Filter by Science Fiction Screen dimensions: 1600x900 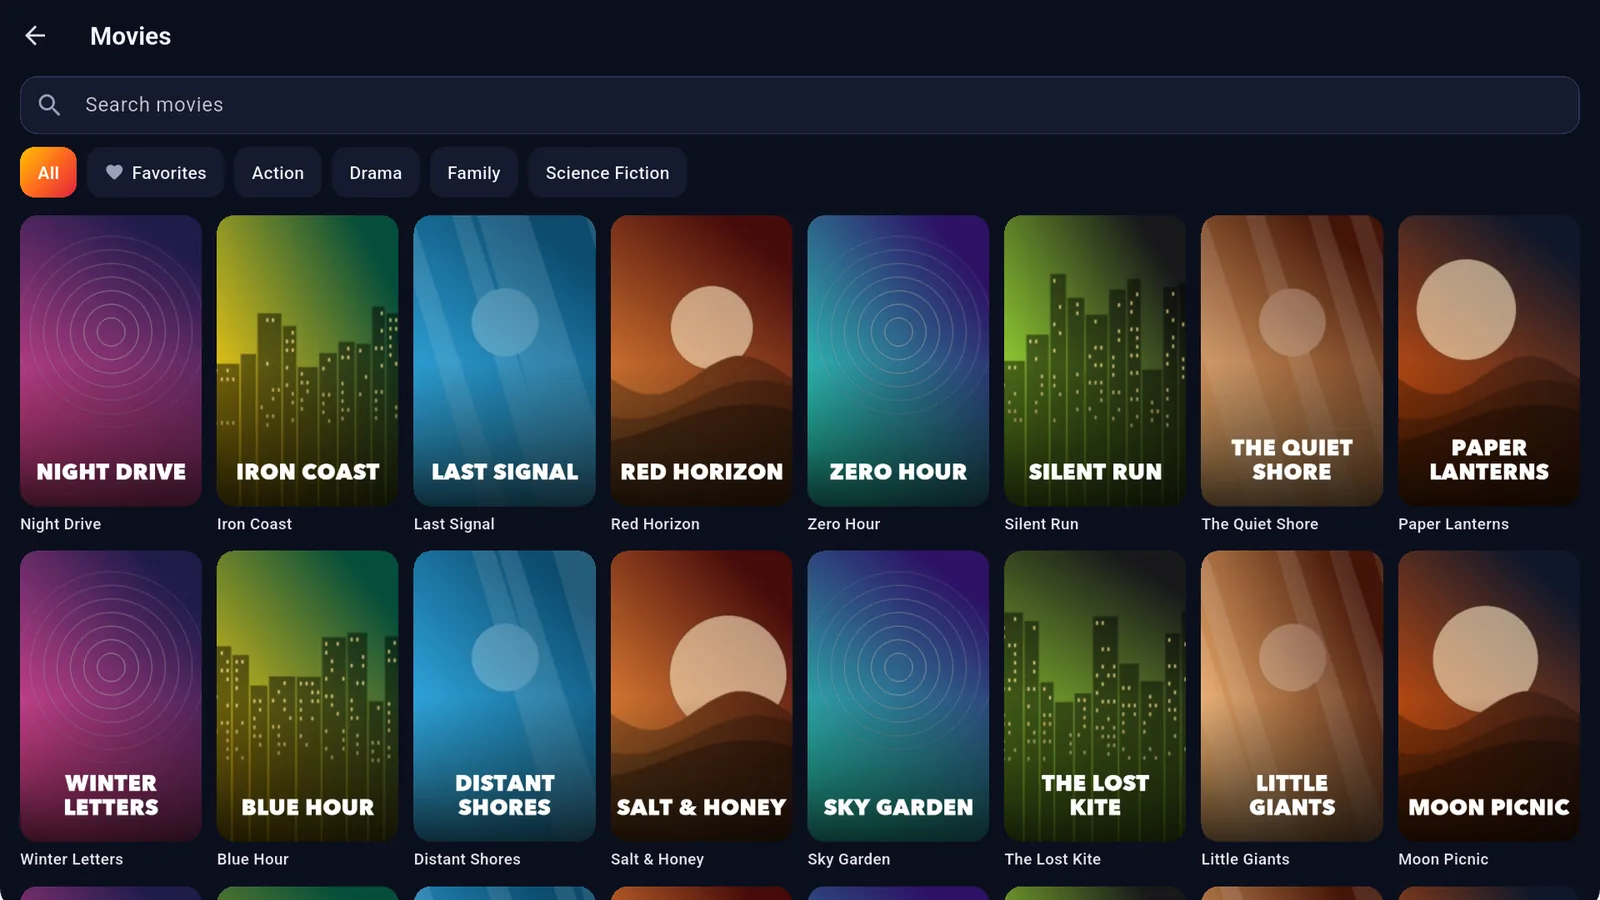click(x=607, y=173)
